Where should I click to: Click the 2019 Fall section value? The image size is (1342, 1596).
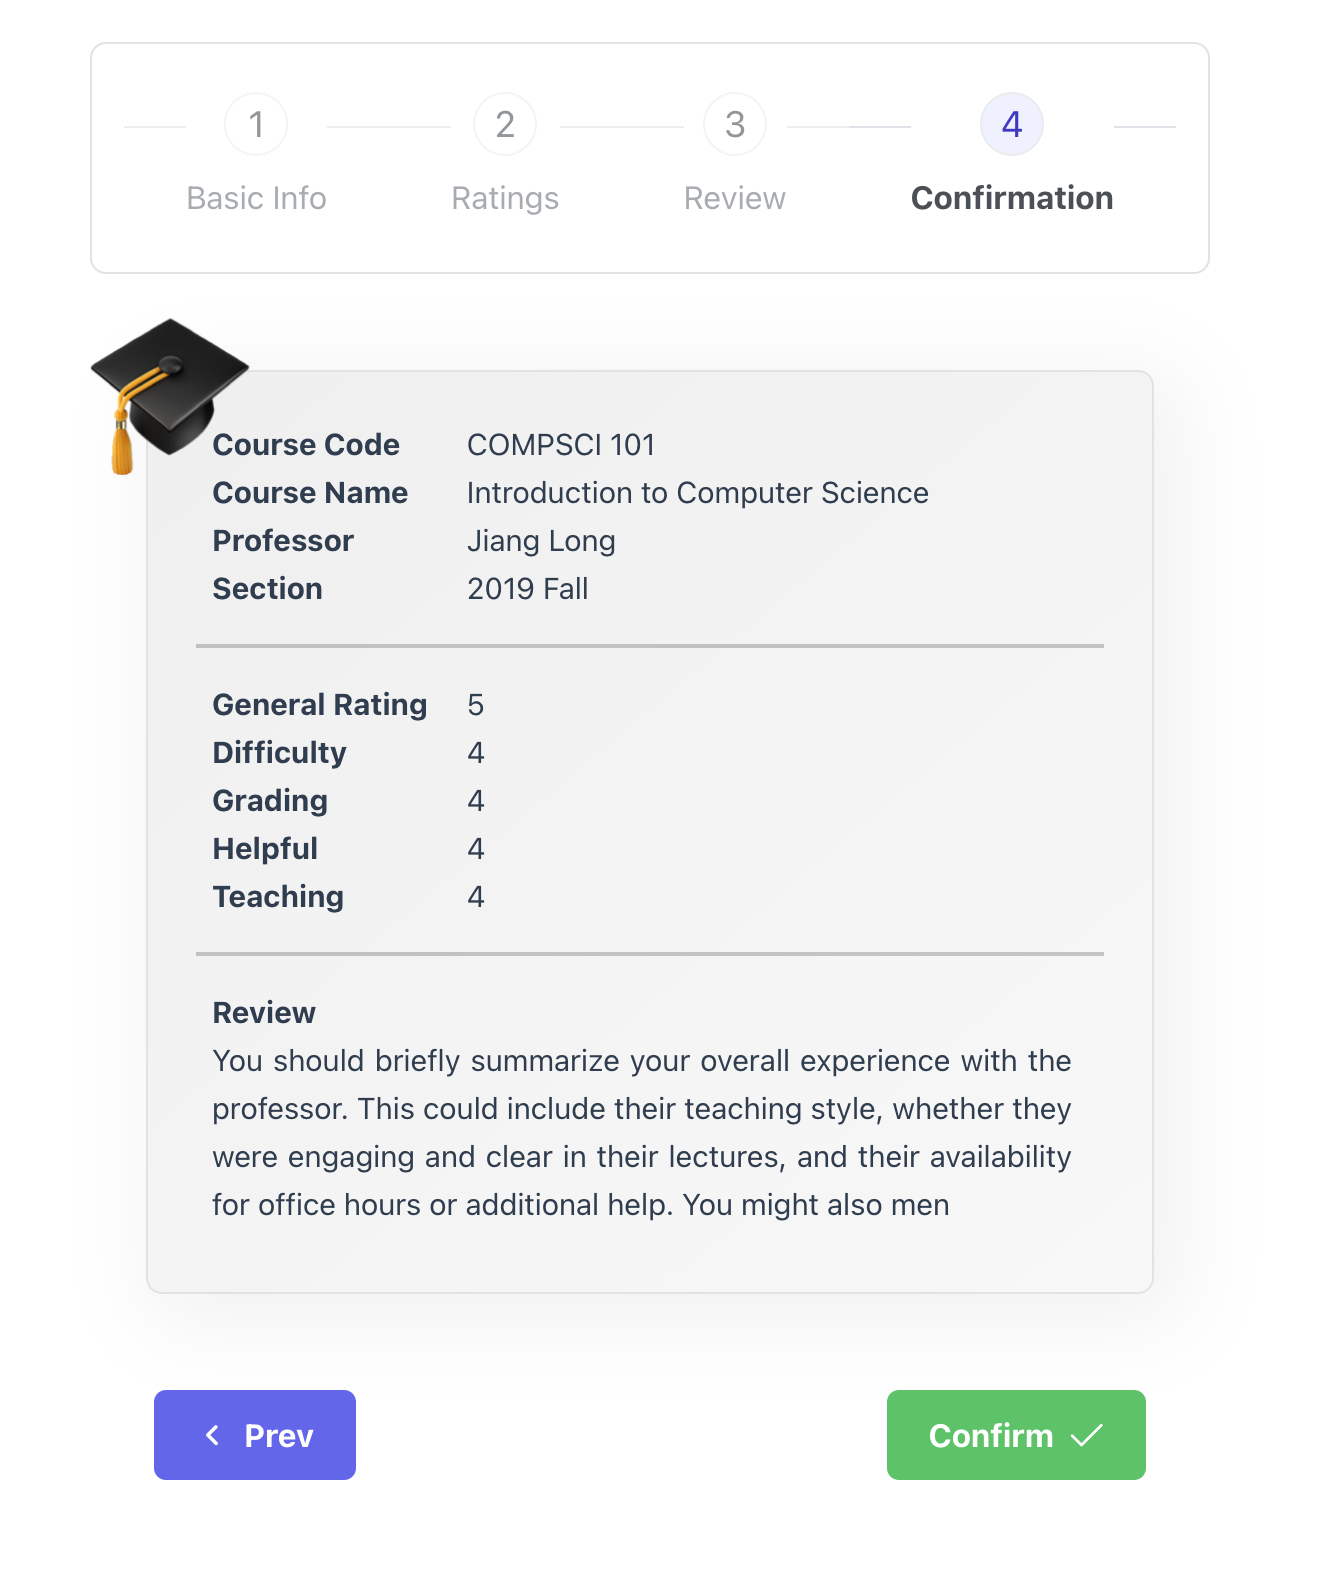click(527, 589)
